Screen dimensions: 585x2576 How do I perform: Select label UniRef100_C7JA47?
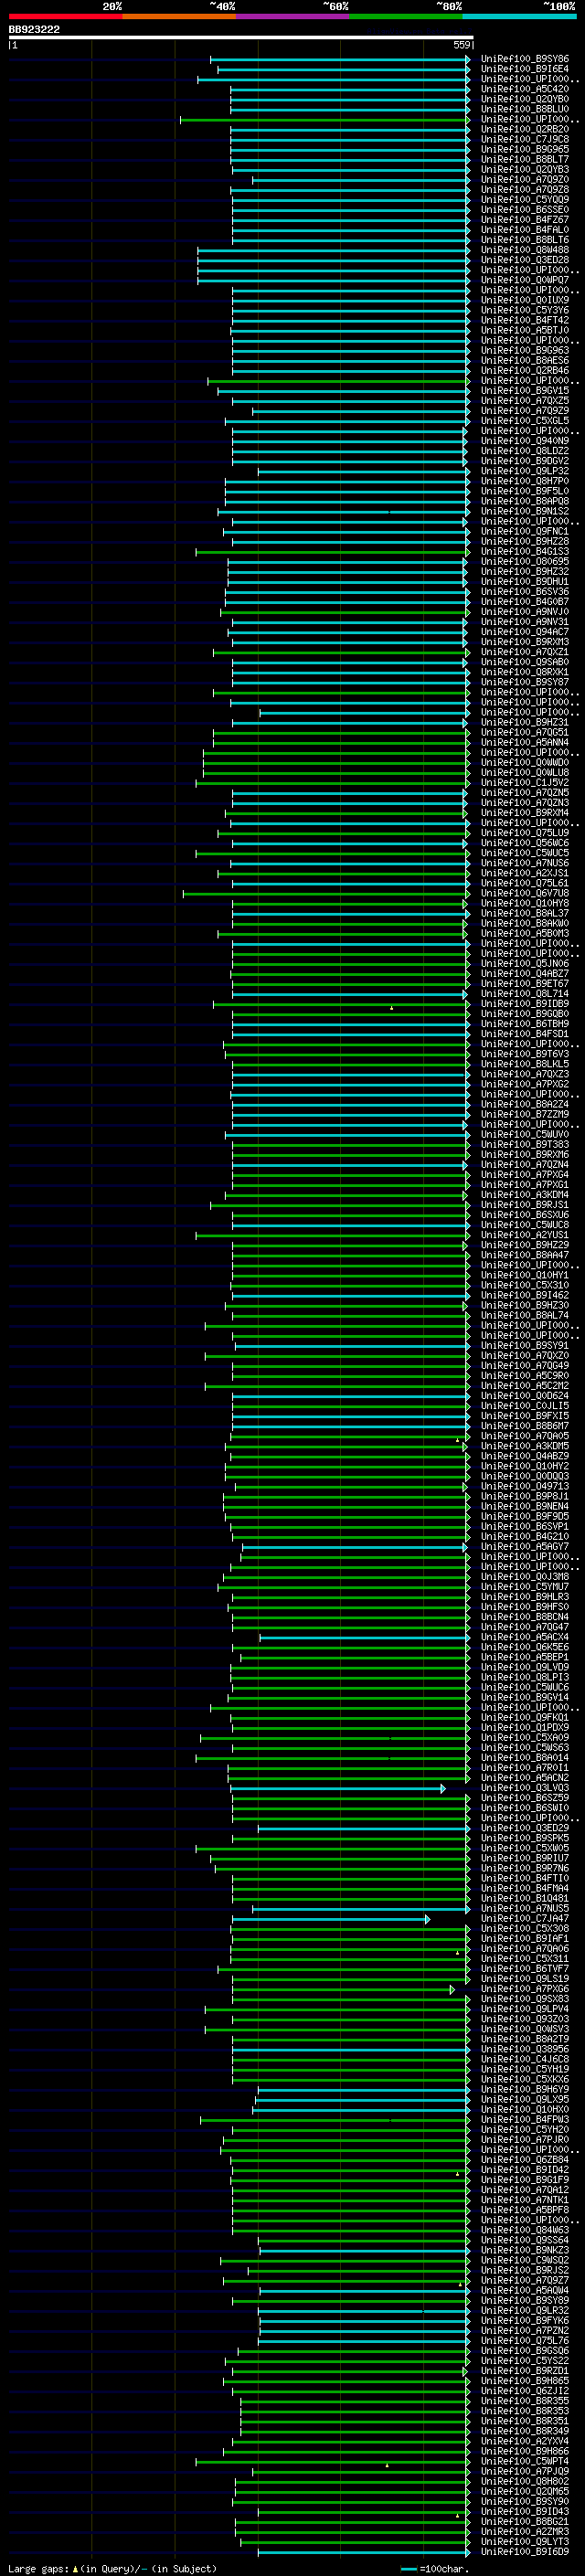(x=524, y=1919)
